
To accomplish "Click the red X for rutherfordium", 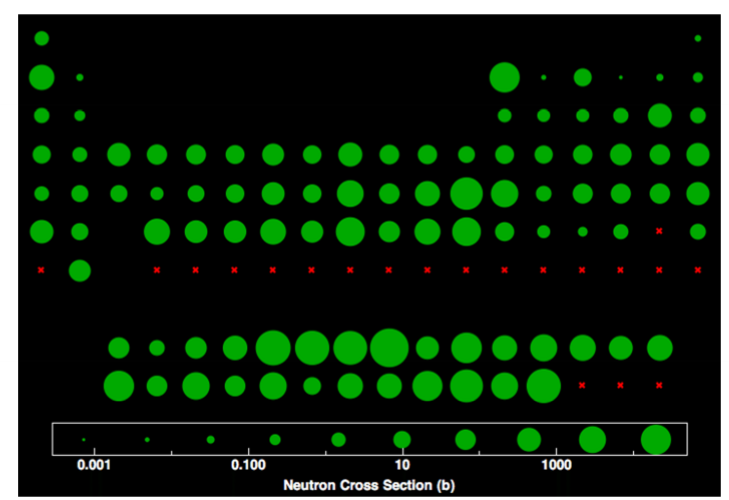I will coord(157,270).
